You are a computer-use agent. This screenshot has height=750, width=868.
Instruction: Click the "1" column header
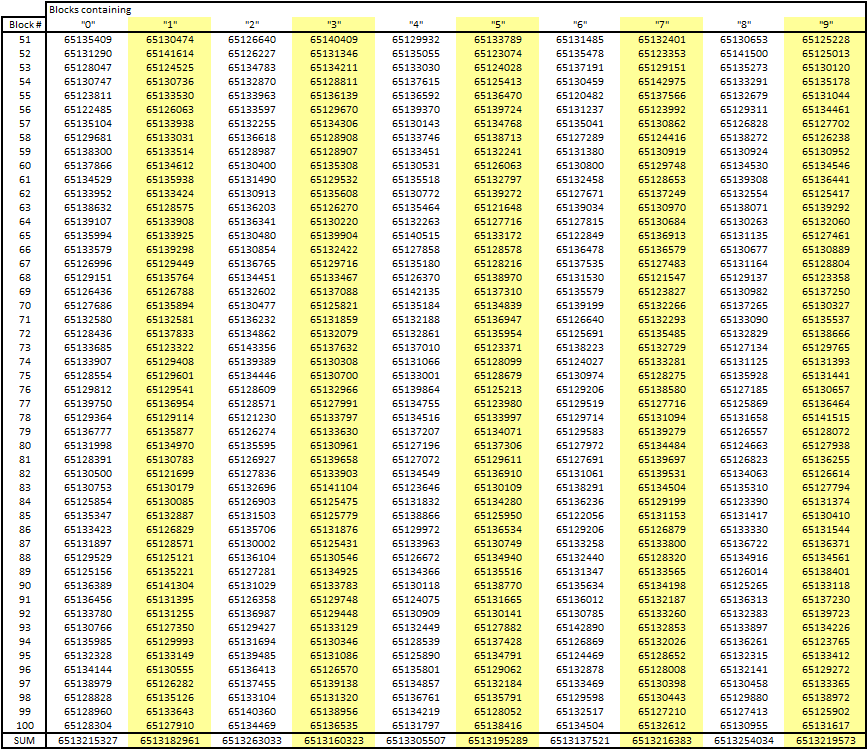170,24
